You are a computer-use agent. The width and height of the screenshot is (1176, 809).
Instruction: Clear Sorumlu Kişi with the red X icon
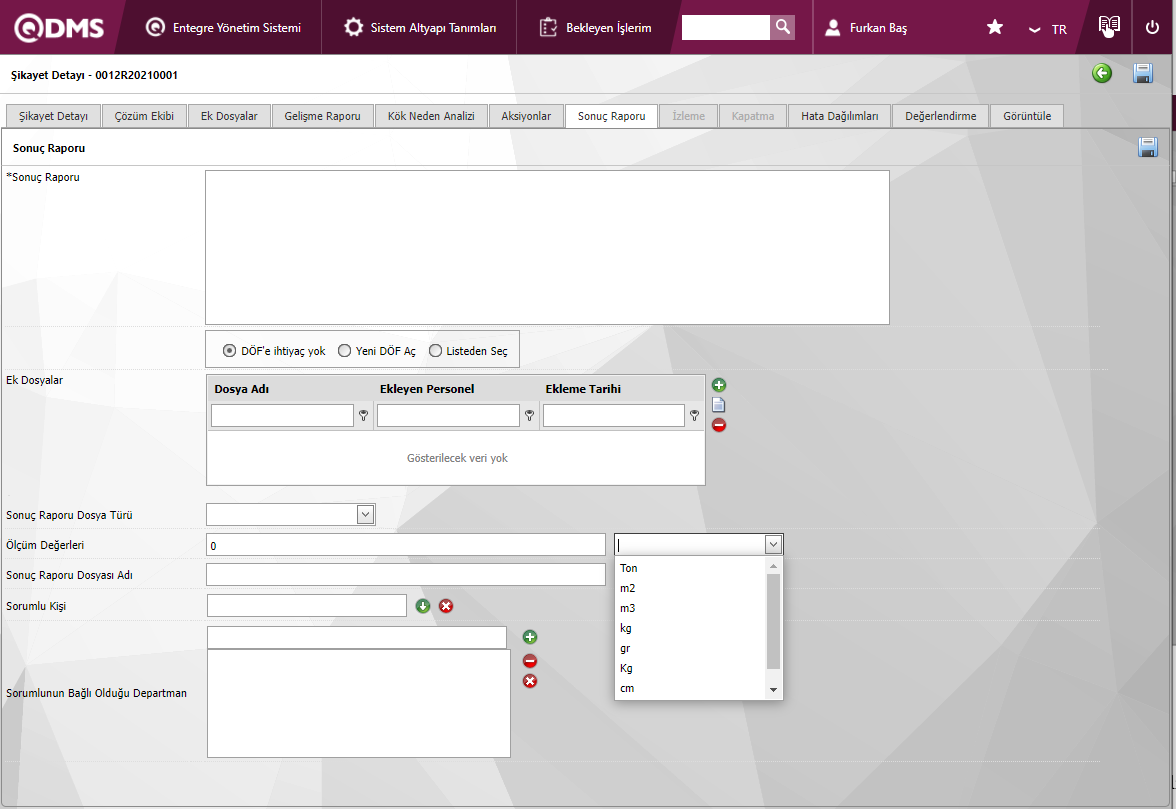[x=446, y=606]
